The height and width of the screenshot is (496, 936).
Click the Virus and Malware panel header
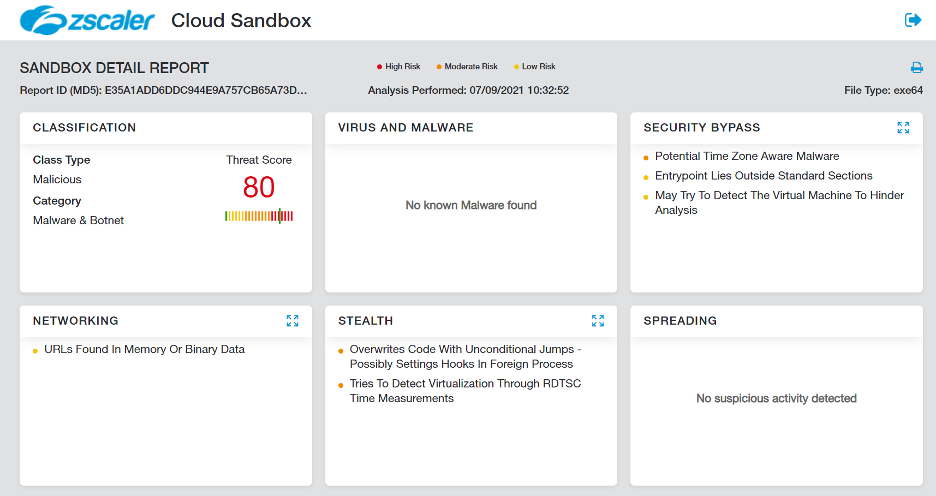pyautogui.click(x=406, y=128)
